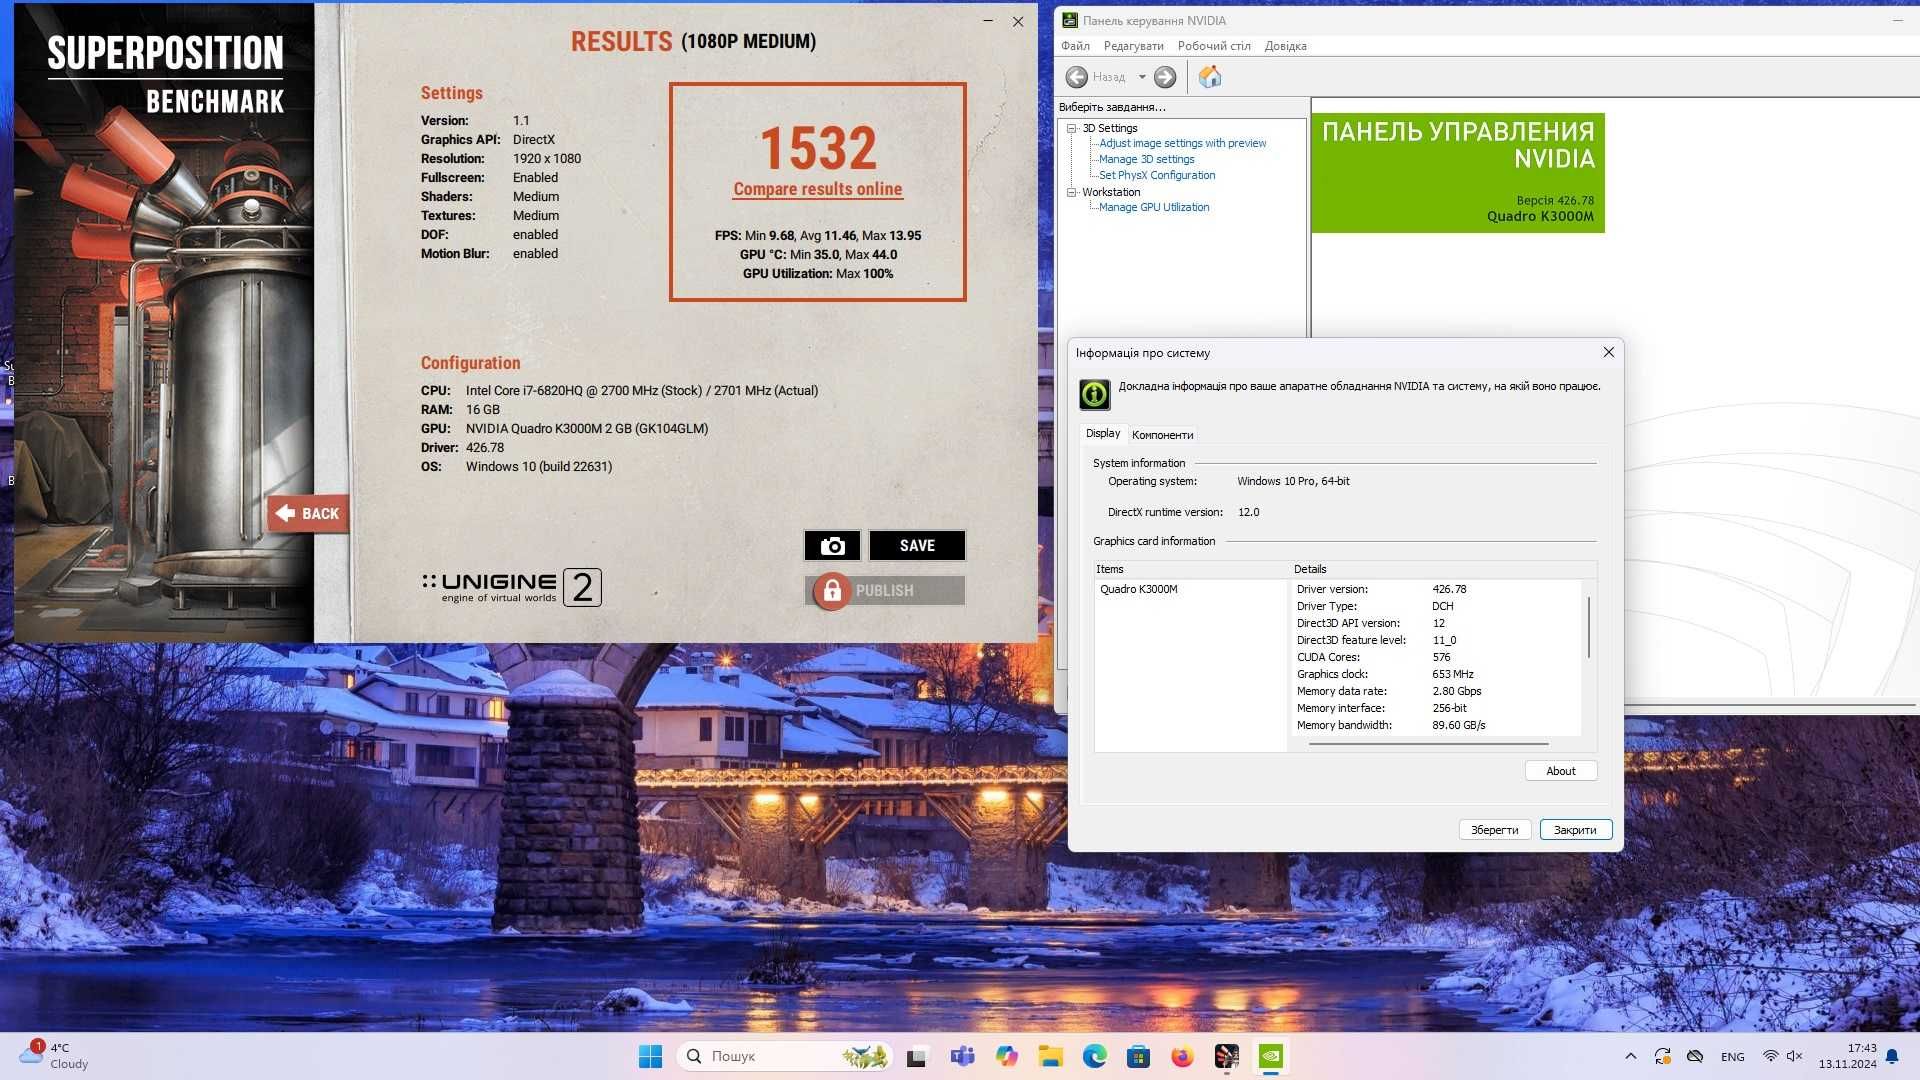This screenshot has width=1920, height=1080.
Task: Collapse the 3D Settings tree node
Action: pos(1072,128)
